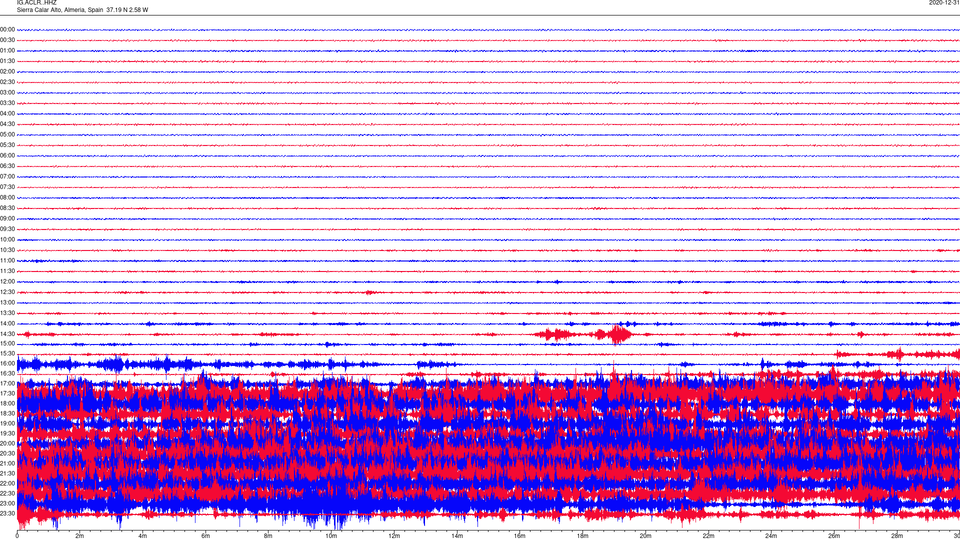This screenshot has height=540, width=960.
Task: Select the 18m axis tick label
Action: point(582,536)
